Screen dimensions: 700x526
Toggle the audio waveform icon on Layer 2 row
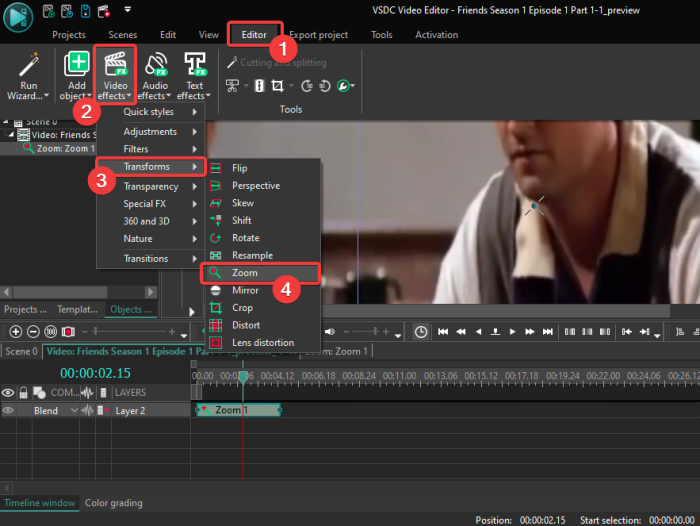coord(88,410)
